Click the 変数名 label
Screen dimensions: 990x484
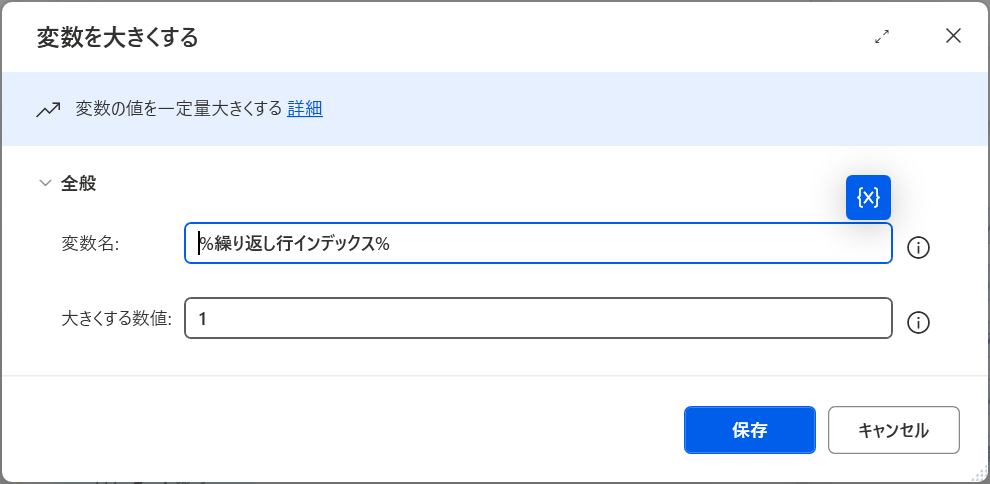[x=90, y=244]
